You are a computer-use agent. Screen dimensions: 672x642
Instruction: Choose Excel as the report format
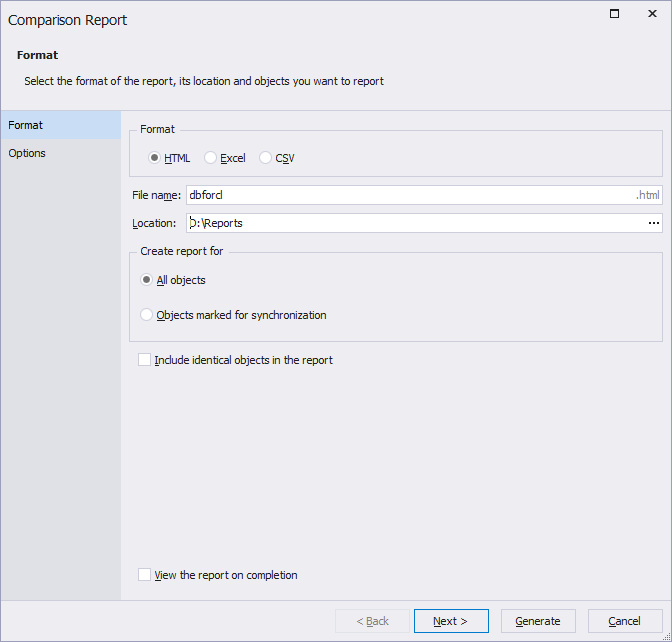tap(210, 158)
